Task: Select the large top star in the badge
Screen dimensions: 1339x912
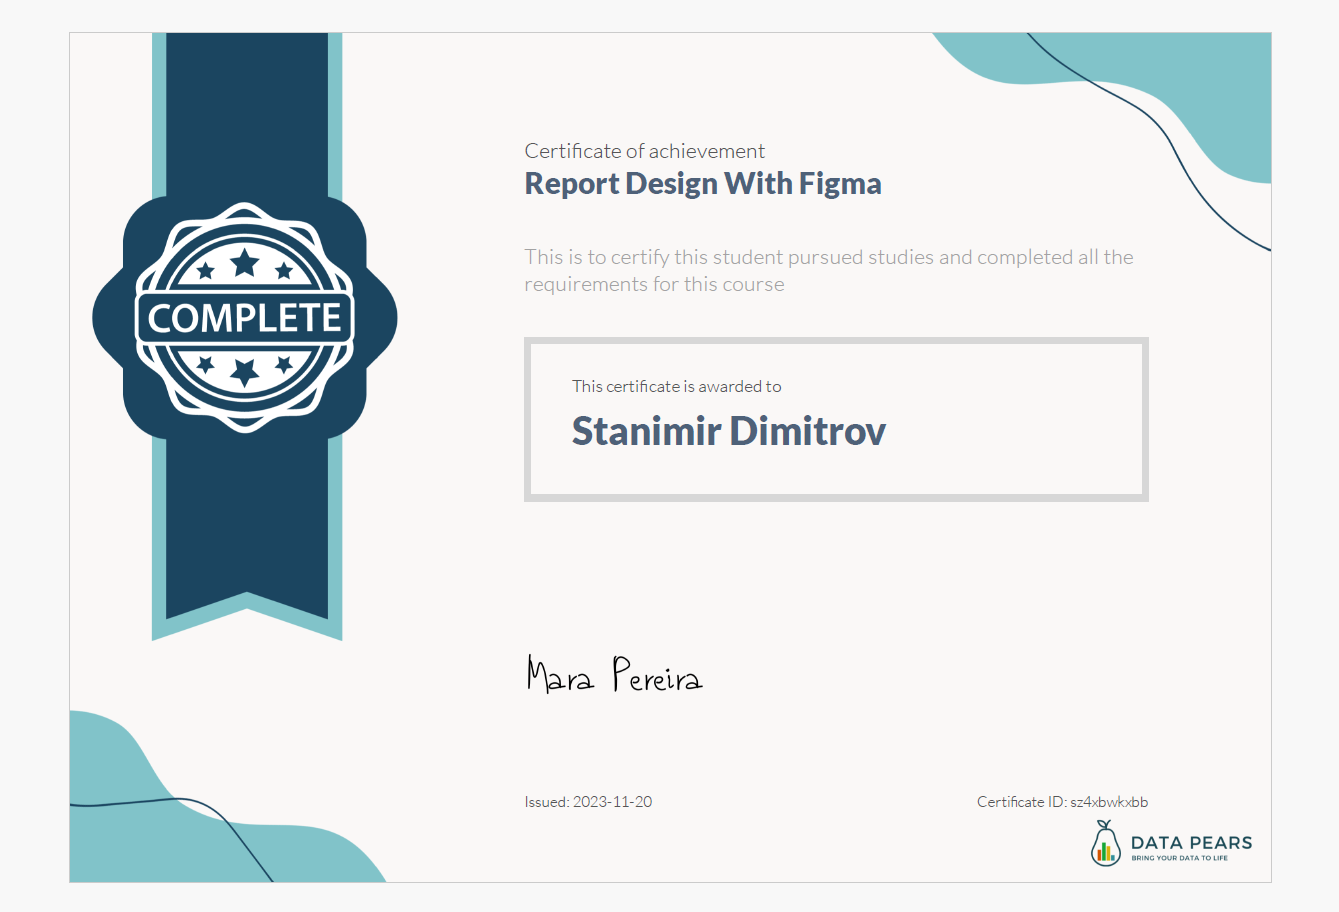Action: tap(245, 263)
